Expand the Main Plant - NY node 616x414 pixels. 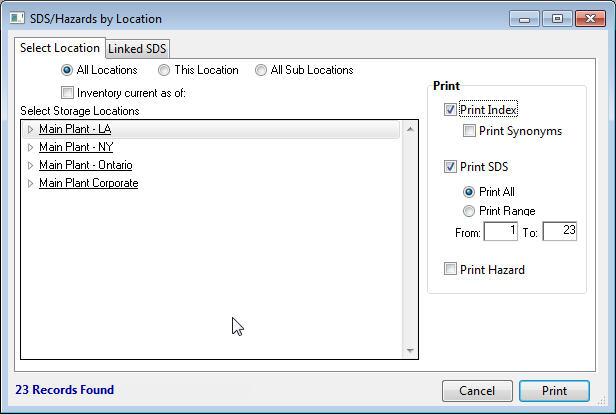click(x=30, y=147)
